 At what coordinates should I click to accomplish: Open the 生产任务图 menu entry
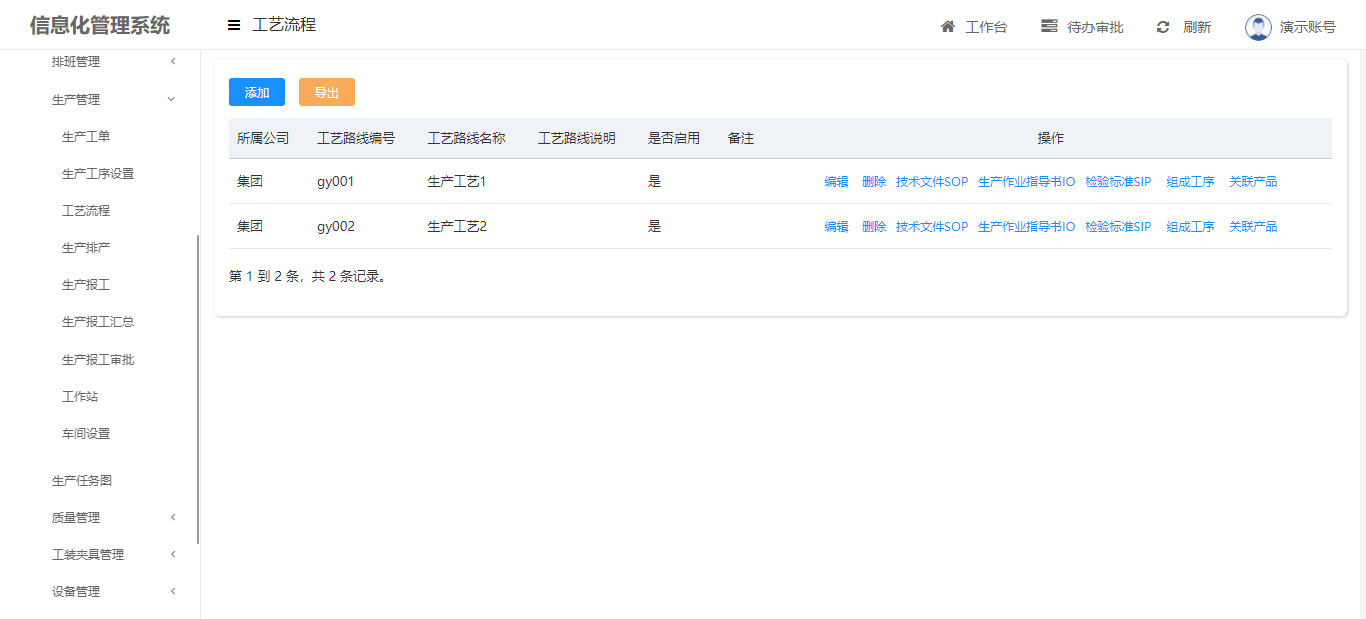tap(82, 481)
